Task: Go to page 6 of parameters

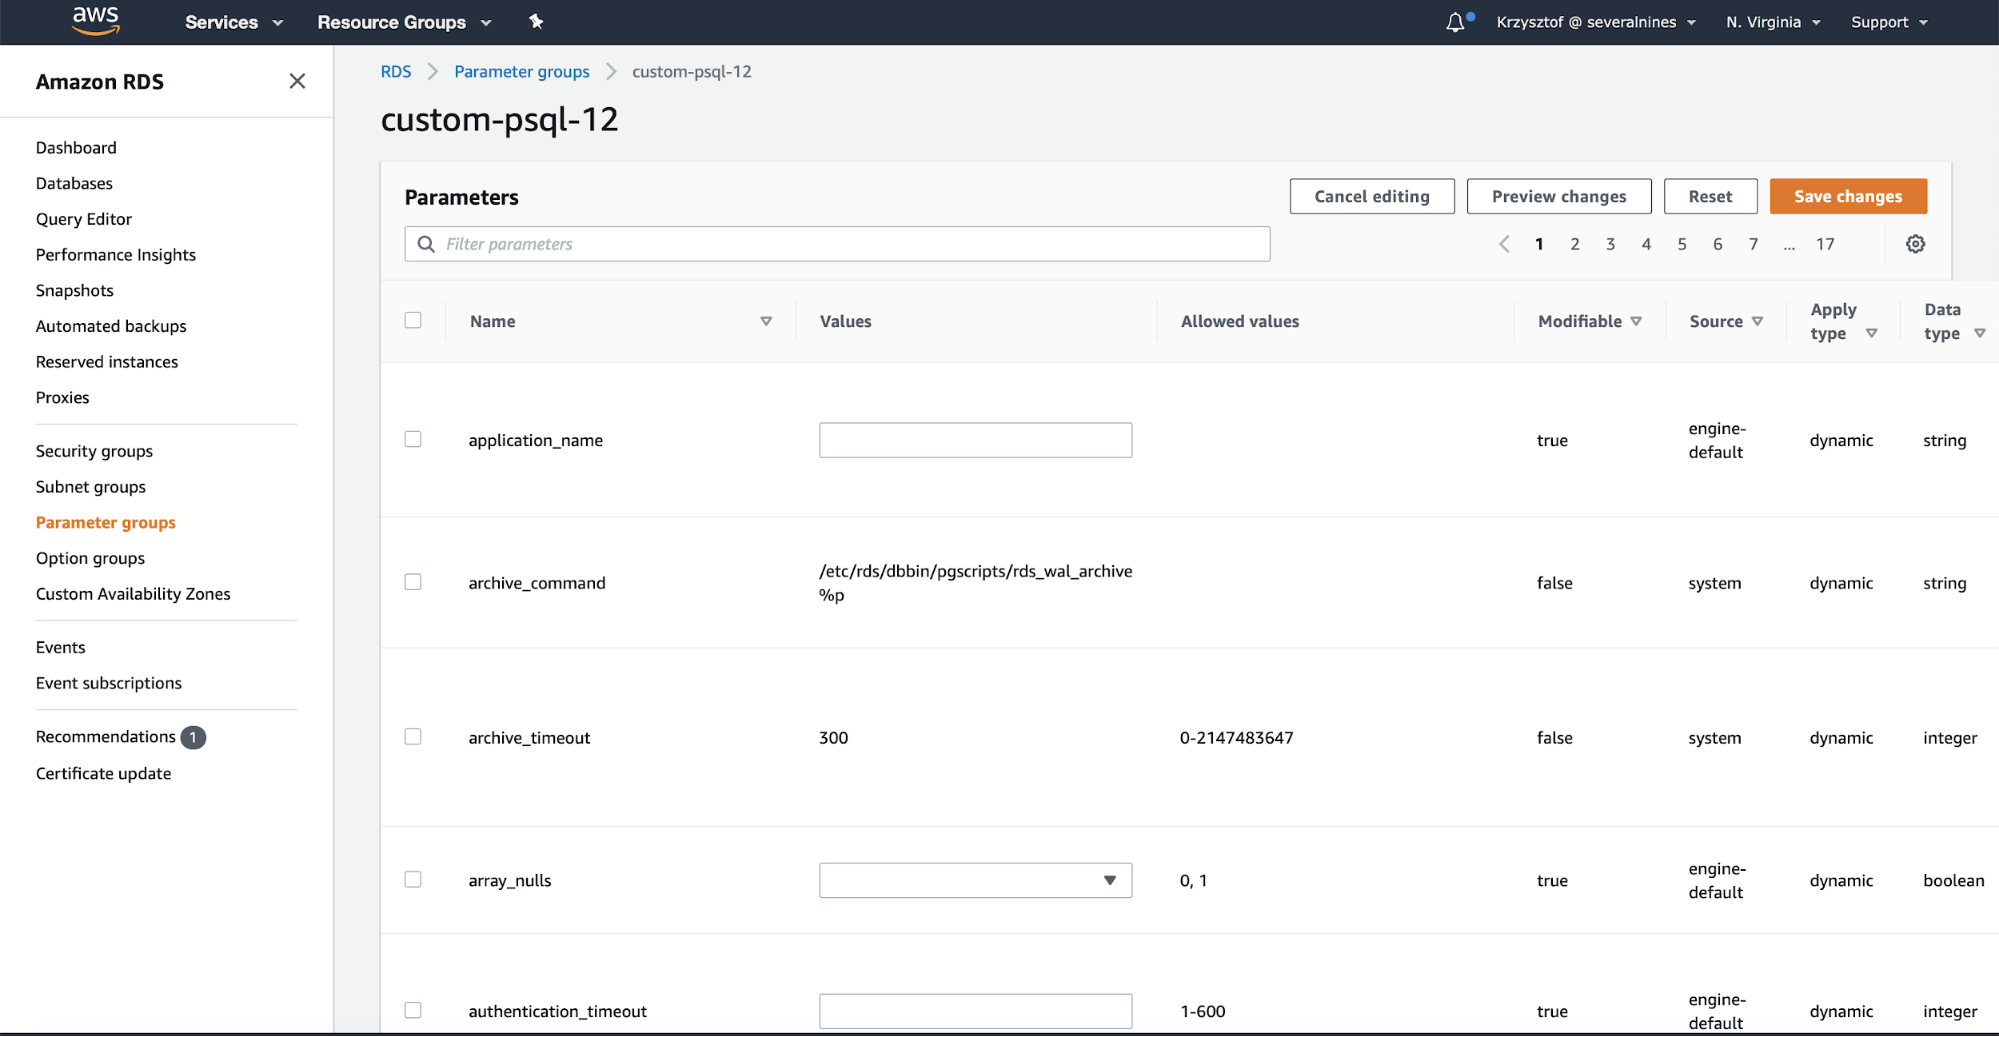Action: click(1717, 244)
